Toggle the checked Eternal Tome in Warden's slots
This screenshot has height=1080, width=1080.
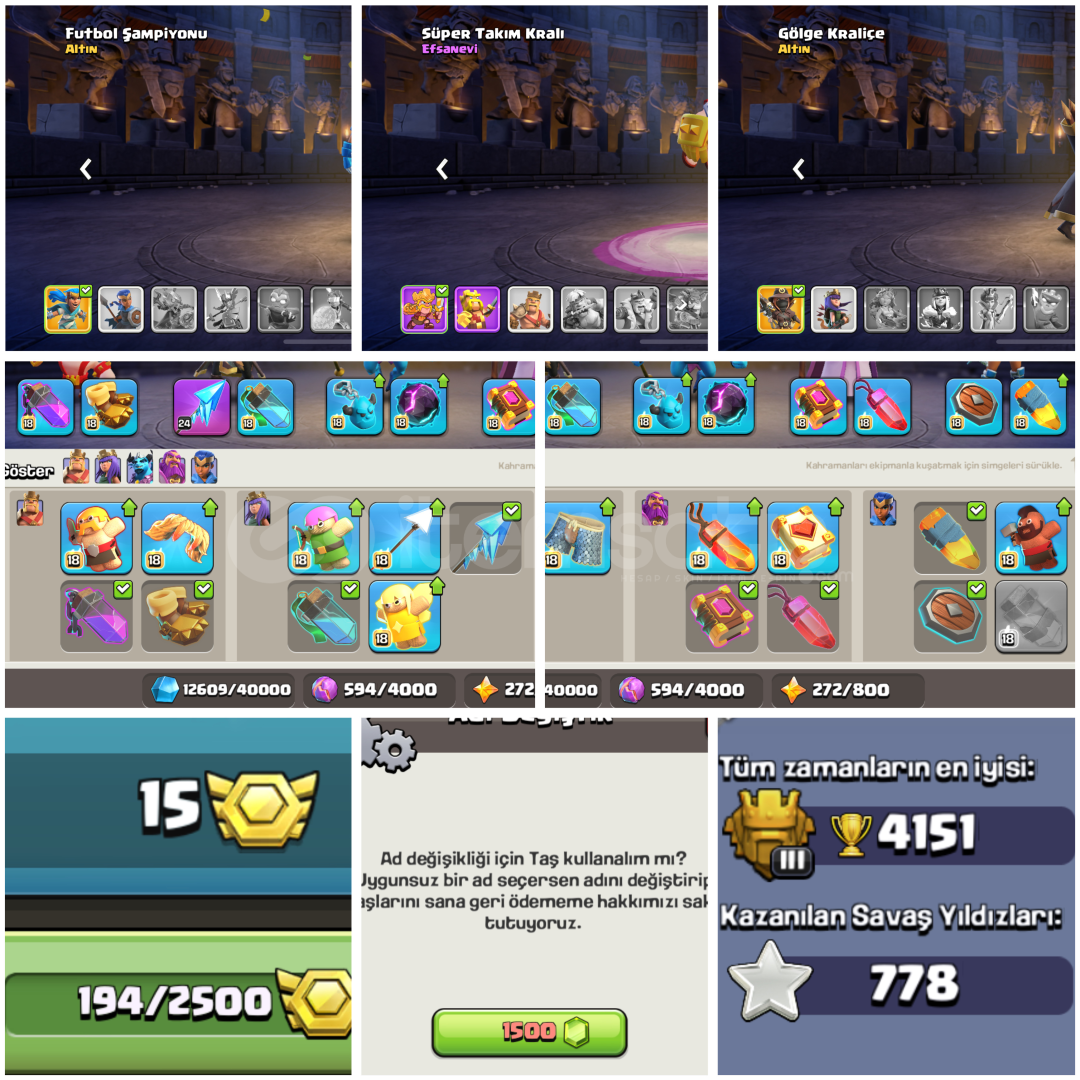click(x=722, y=616)
